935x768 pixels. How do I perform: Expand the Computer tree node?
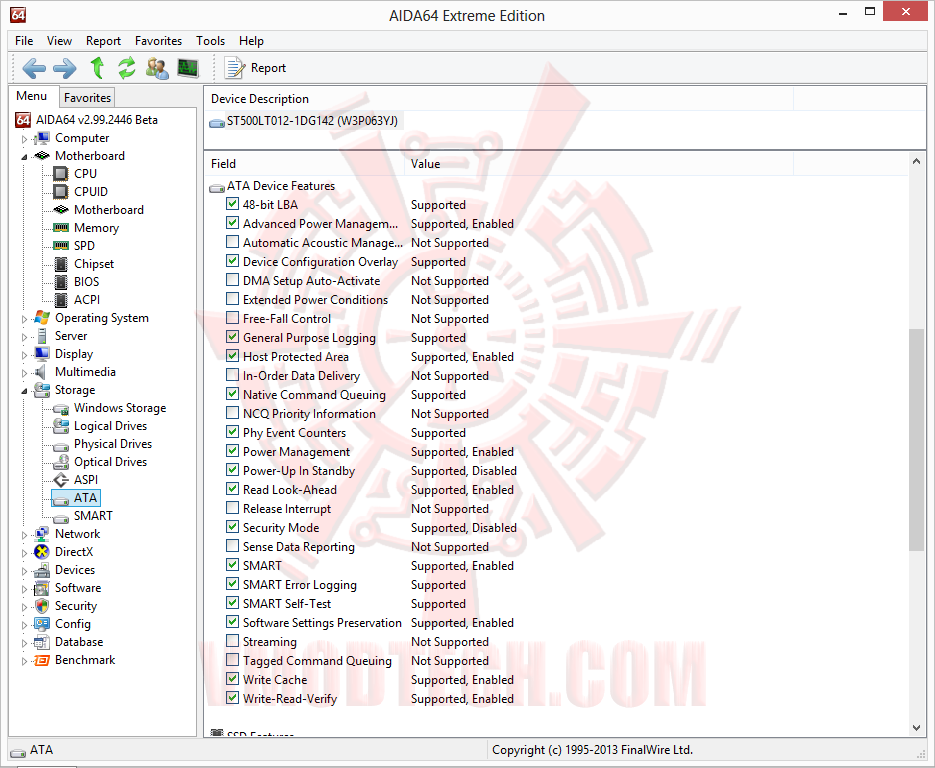tap(24, 139)
